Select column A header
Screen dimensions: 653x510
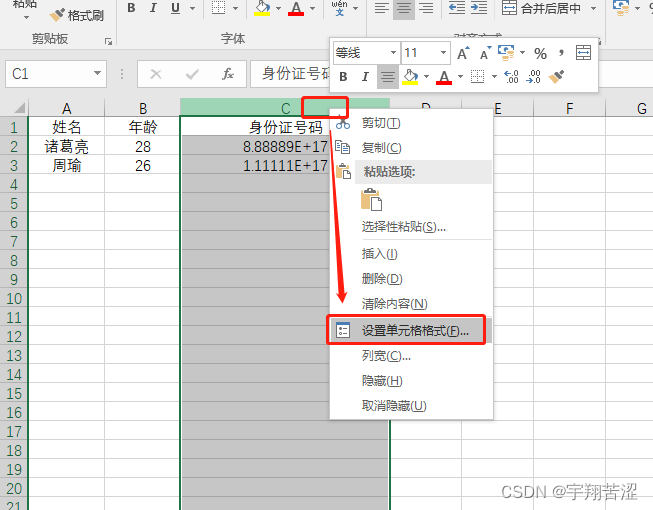pyautogui.click(x=66, y=108)
